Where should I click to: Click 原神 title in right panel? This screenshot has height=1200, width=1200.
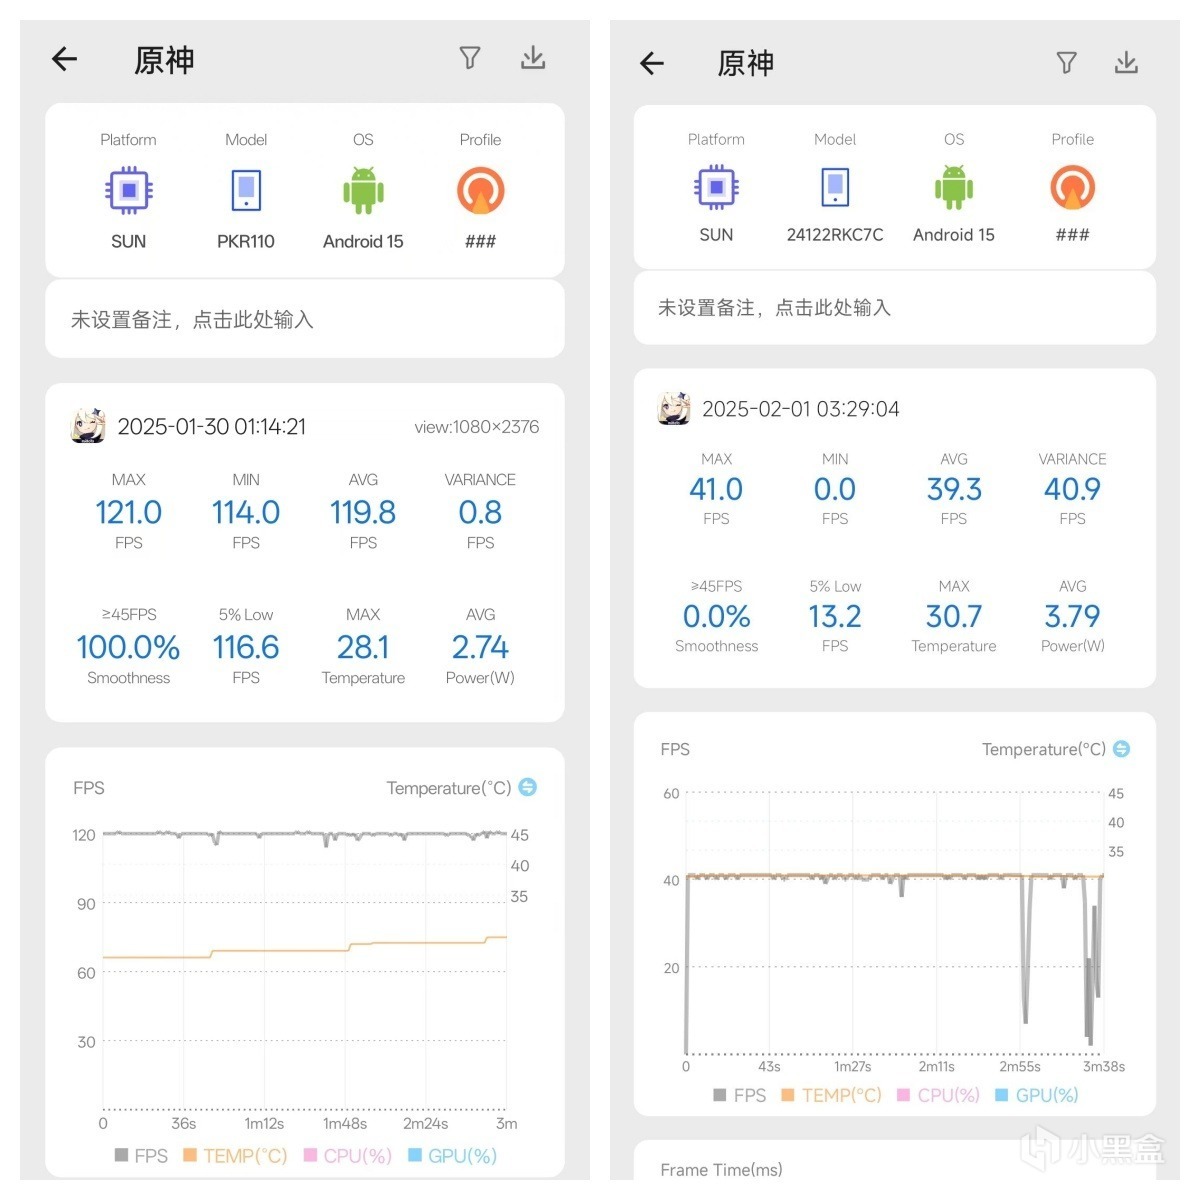tap(746, 64)
